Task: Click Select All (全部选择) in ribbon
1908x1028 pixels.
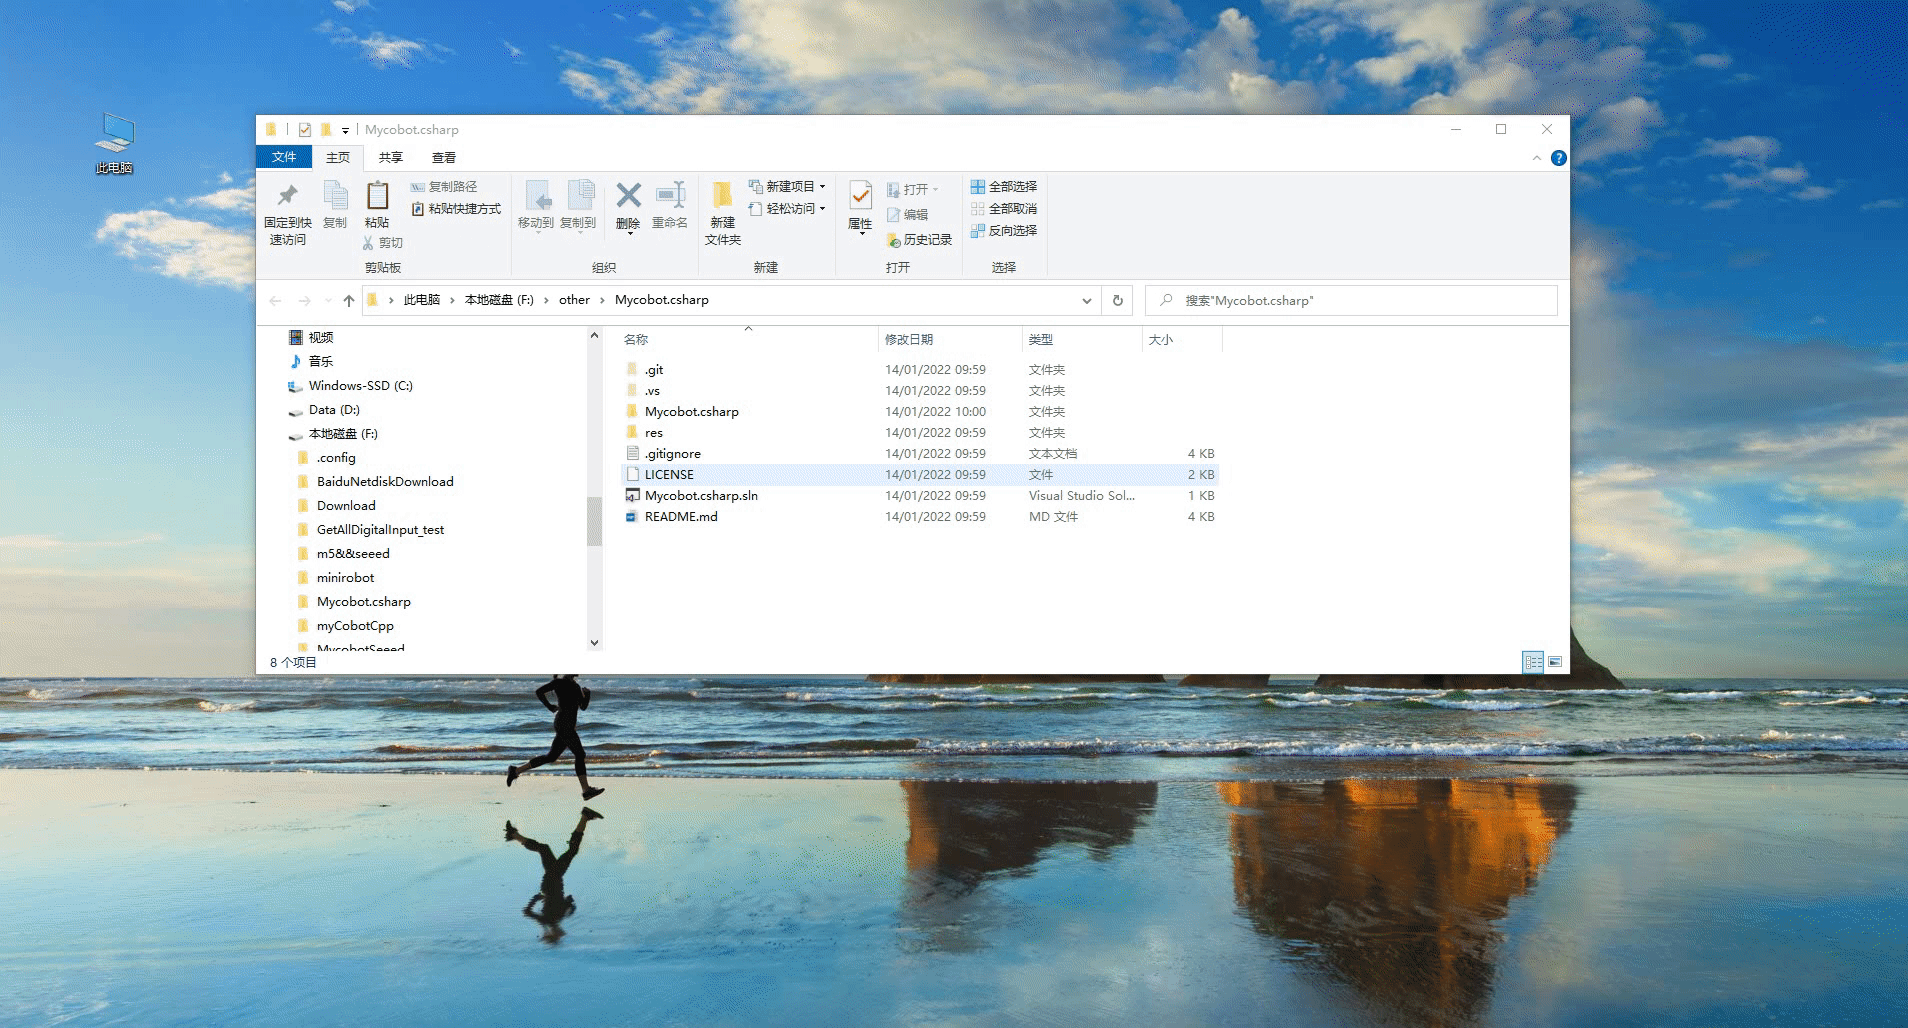Action: [1004, 187]
